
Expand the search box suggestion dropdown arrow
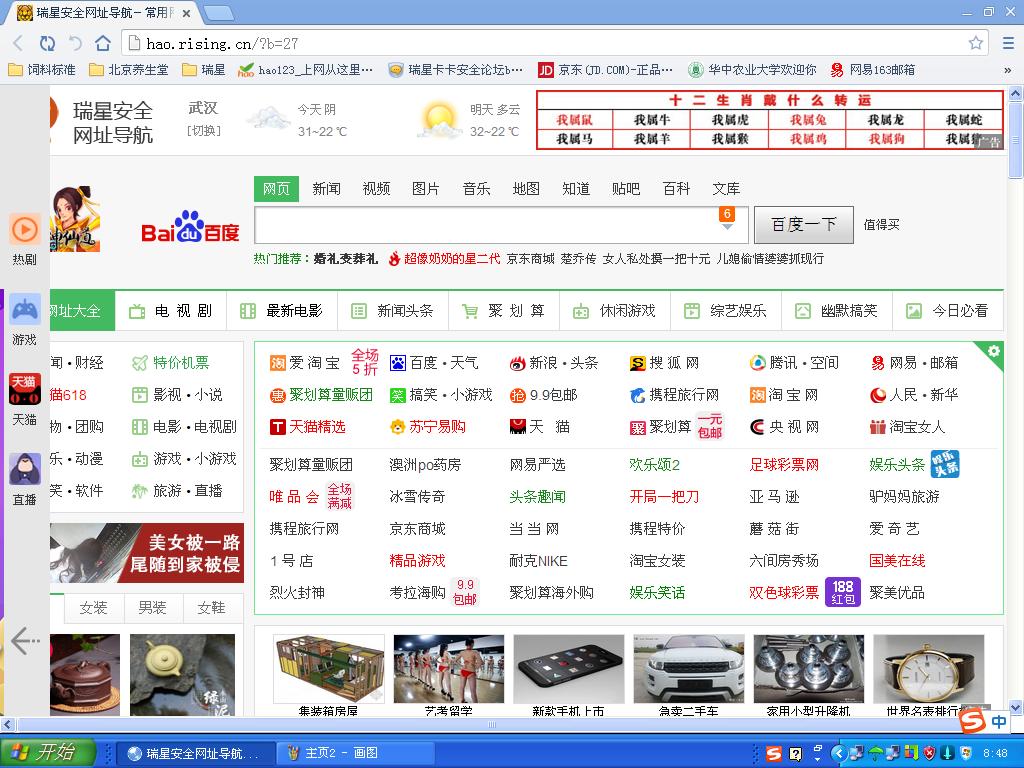[x=727, y=227]
